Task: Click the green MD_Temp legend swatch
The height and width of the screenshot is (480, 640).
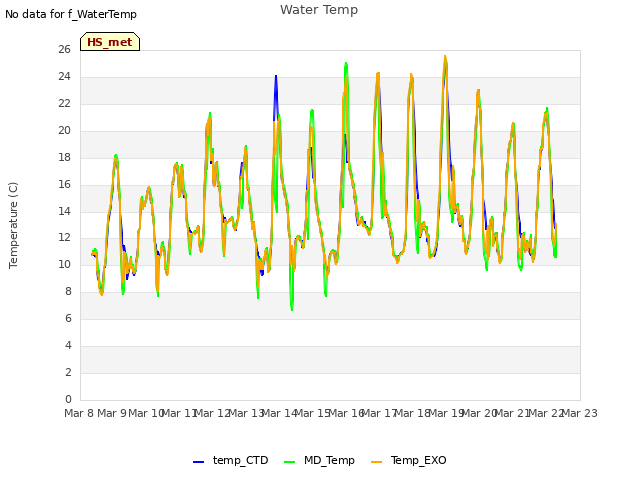Action: (289, 462)
